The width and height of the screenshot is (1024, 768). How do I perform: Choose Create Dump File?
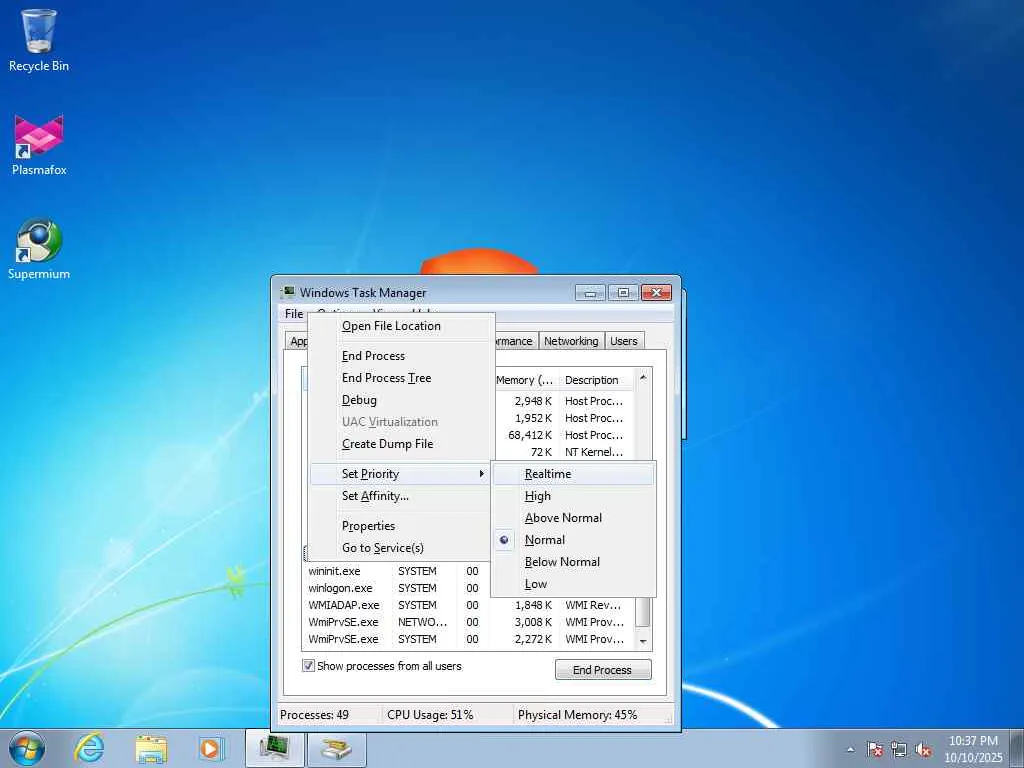point(400,444)
